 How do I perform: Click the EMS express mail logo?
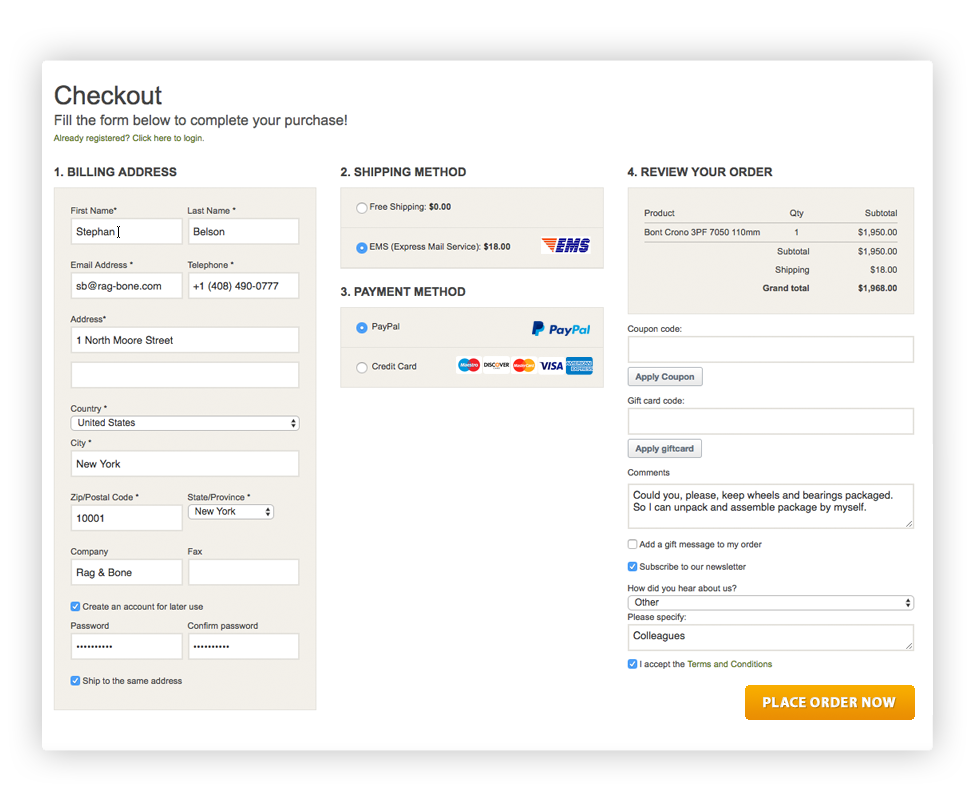tap(565, 246)
